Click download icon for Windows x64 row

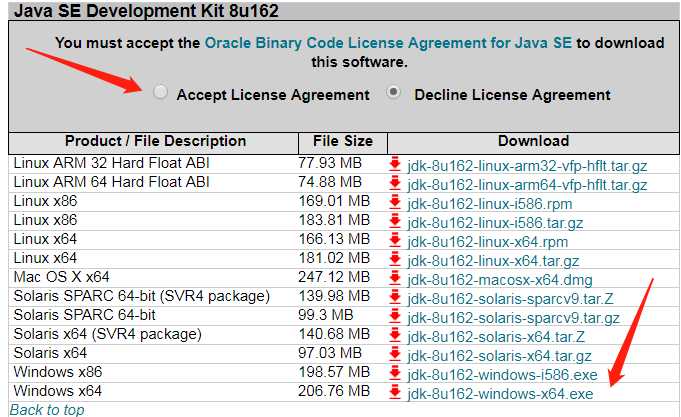pyautogui.click(x=395, y=391)
